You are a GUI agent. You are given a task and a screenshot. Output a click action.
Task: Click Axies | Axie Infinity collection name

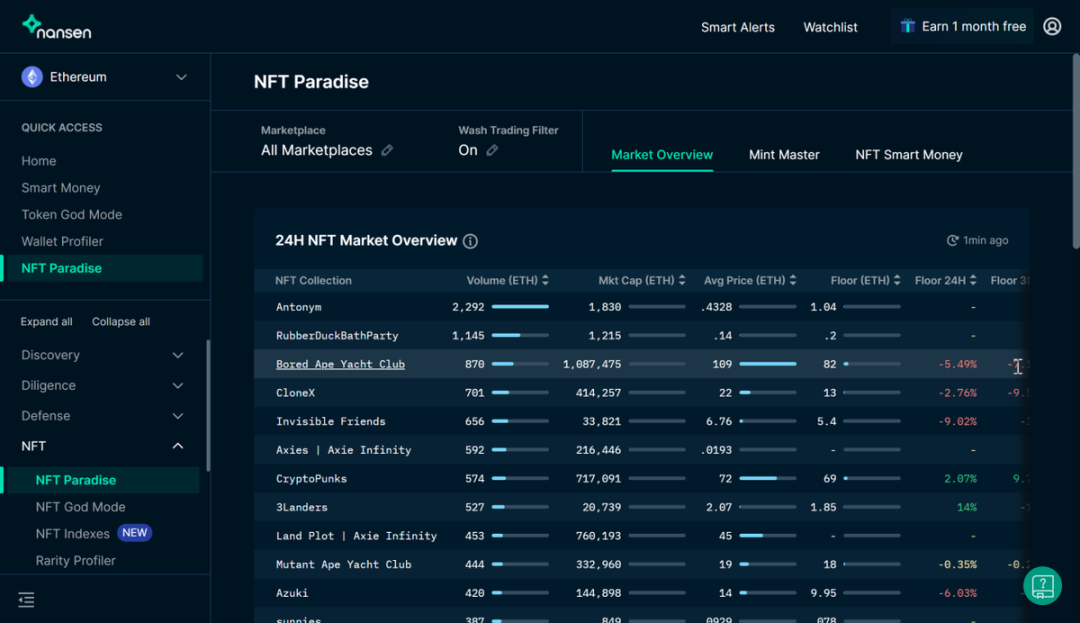pyautogui.click(x=343, y=450)
